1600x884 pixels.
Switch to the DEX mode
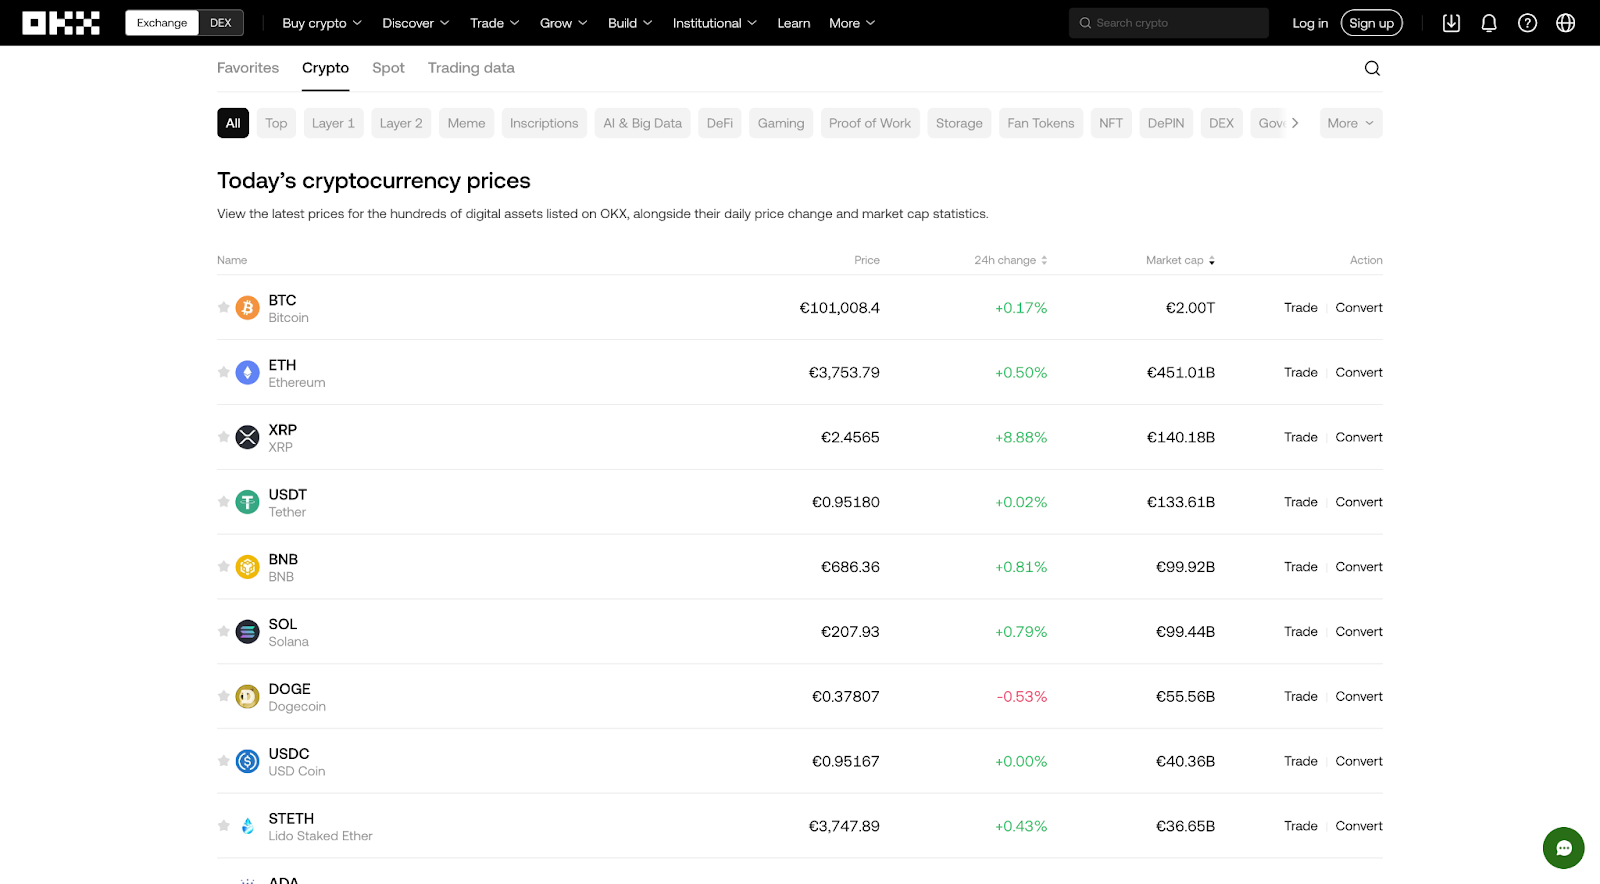pyautogui.click(x=221, y=23)
